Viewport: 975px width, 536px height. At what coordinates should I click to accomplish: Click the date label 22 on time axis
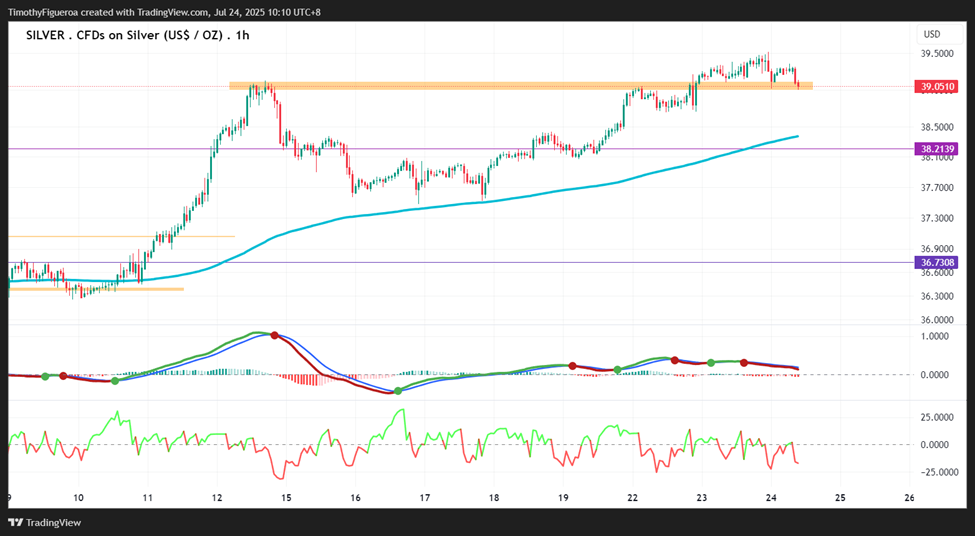(632, 497)
